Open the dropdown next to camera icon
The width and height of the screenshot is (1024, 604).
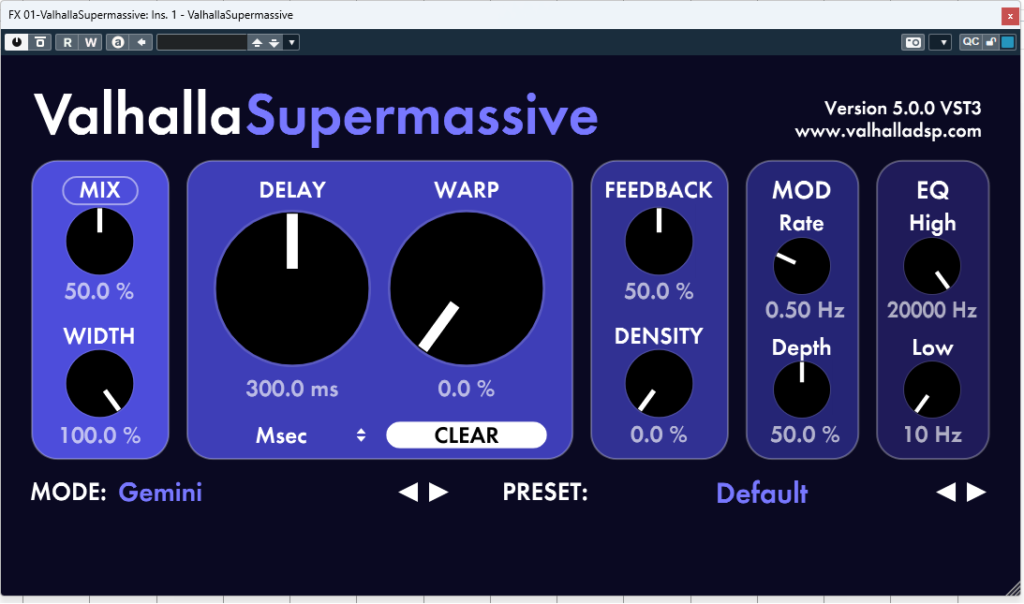(x=940, y=42)
